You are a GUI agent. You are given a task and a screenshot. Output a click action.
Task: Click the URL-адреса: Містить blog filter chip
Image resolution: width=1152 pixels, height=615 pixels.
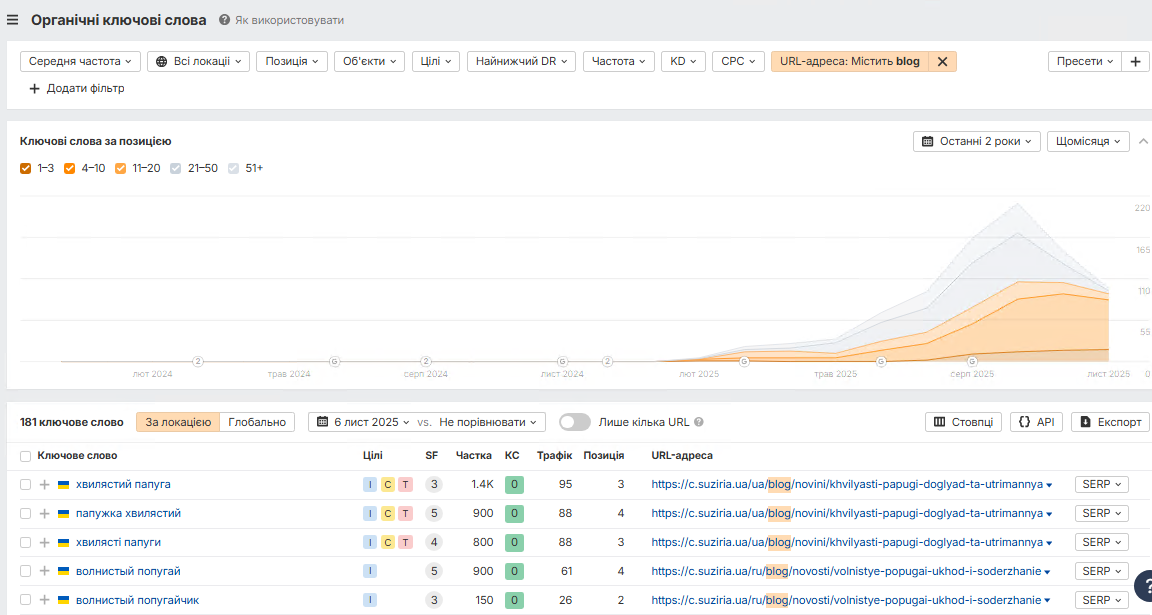coord(850,62)
